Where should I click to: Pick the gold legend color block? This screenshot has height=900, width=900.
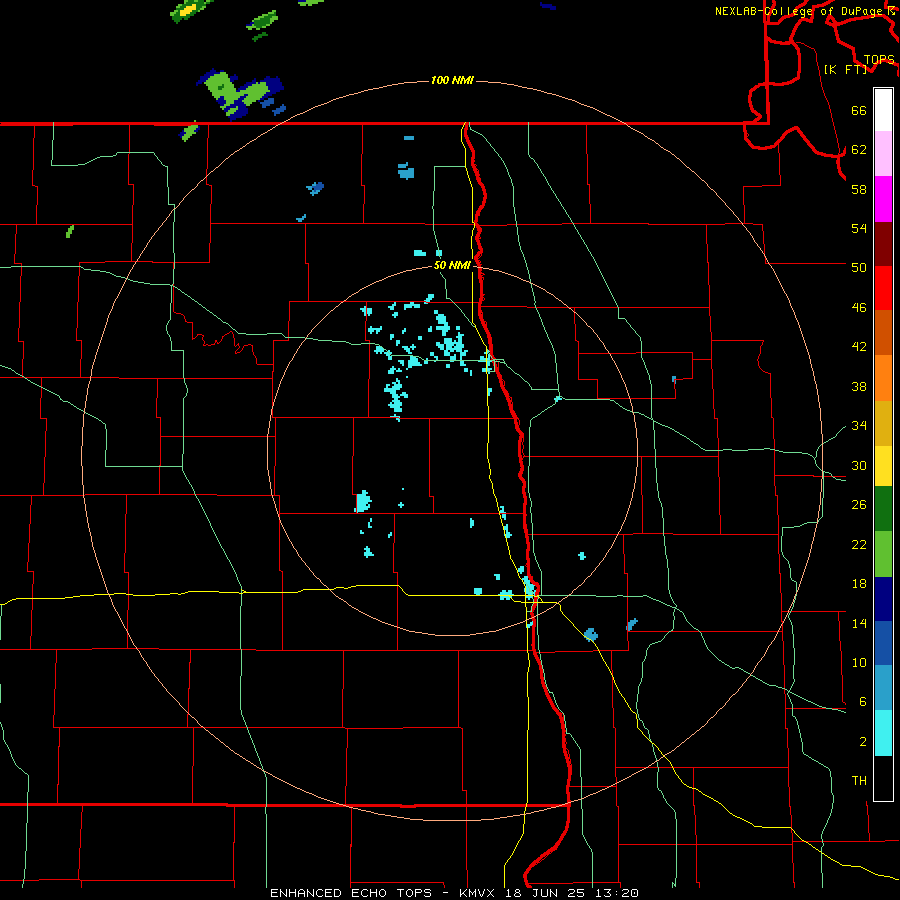coord(883,423)
